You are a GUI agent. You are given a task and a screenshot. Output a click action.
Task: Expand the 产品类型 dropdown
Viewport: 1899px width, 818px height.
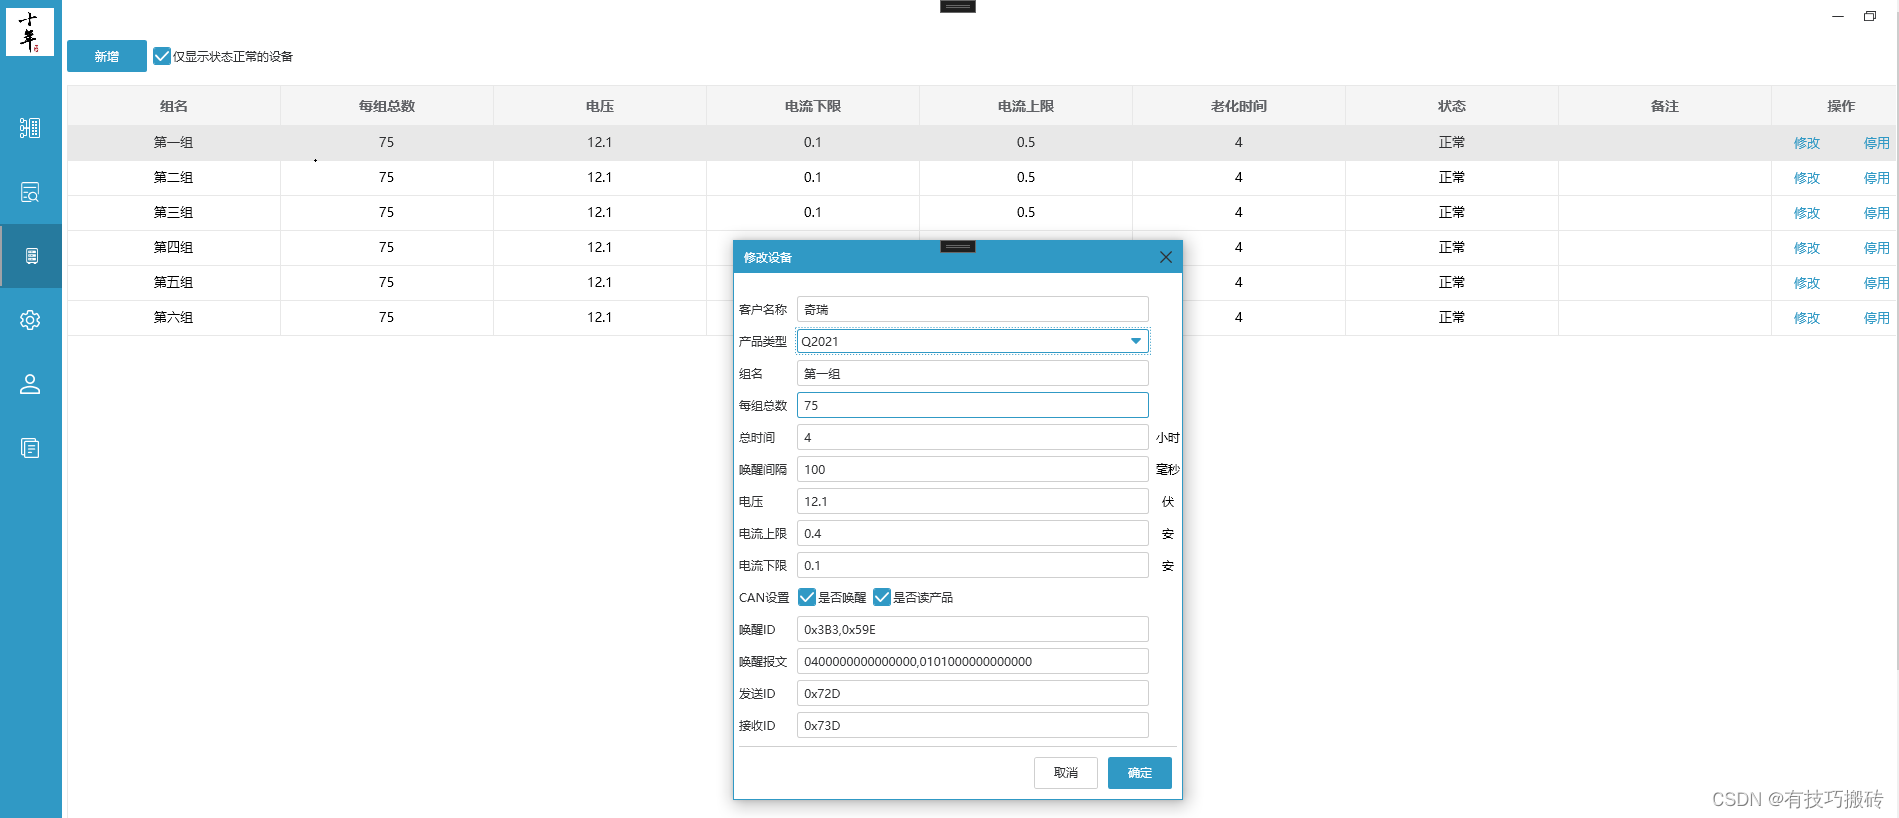point(1136,341)
